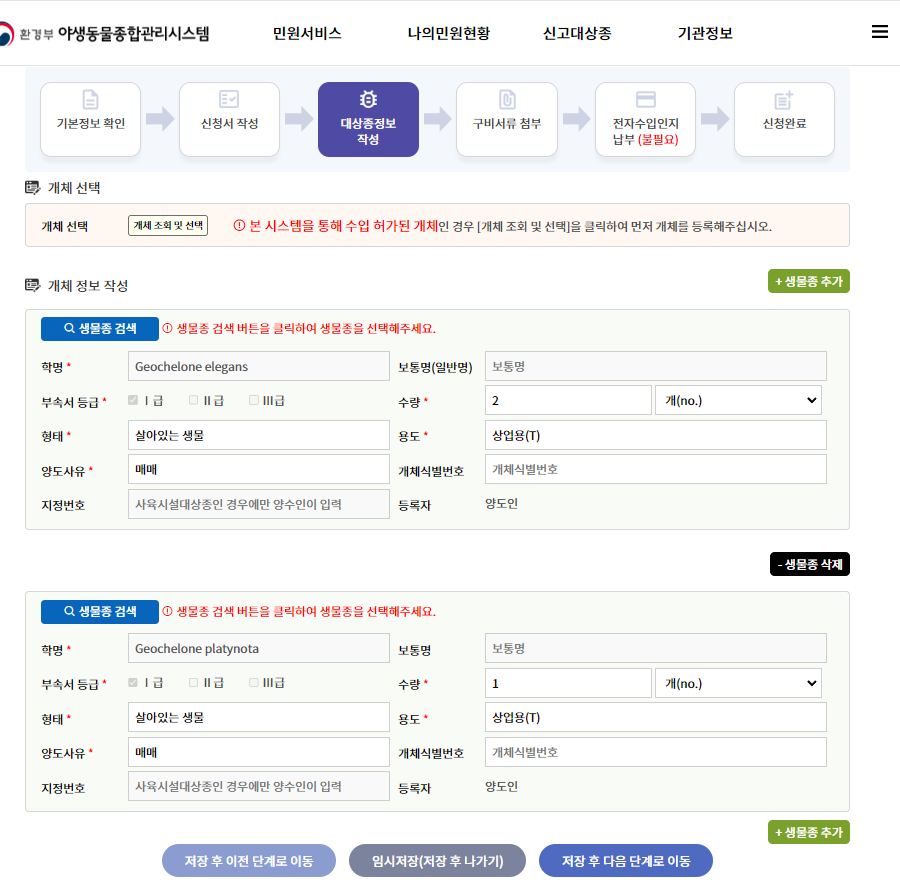
Task: Click 저장 후 다음 단계로 이동
Action: pyautogui.click(x=626, y=860)
